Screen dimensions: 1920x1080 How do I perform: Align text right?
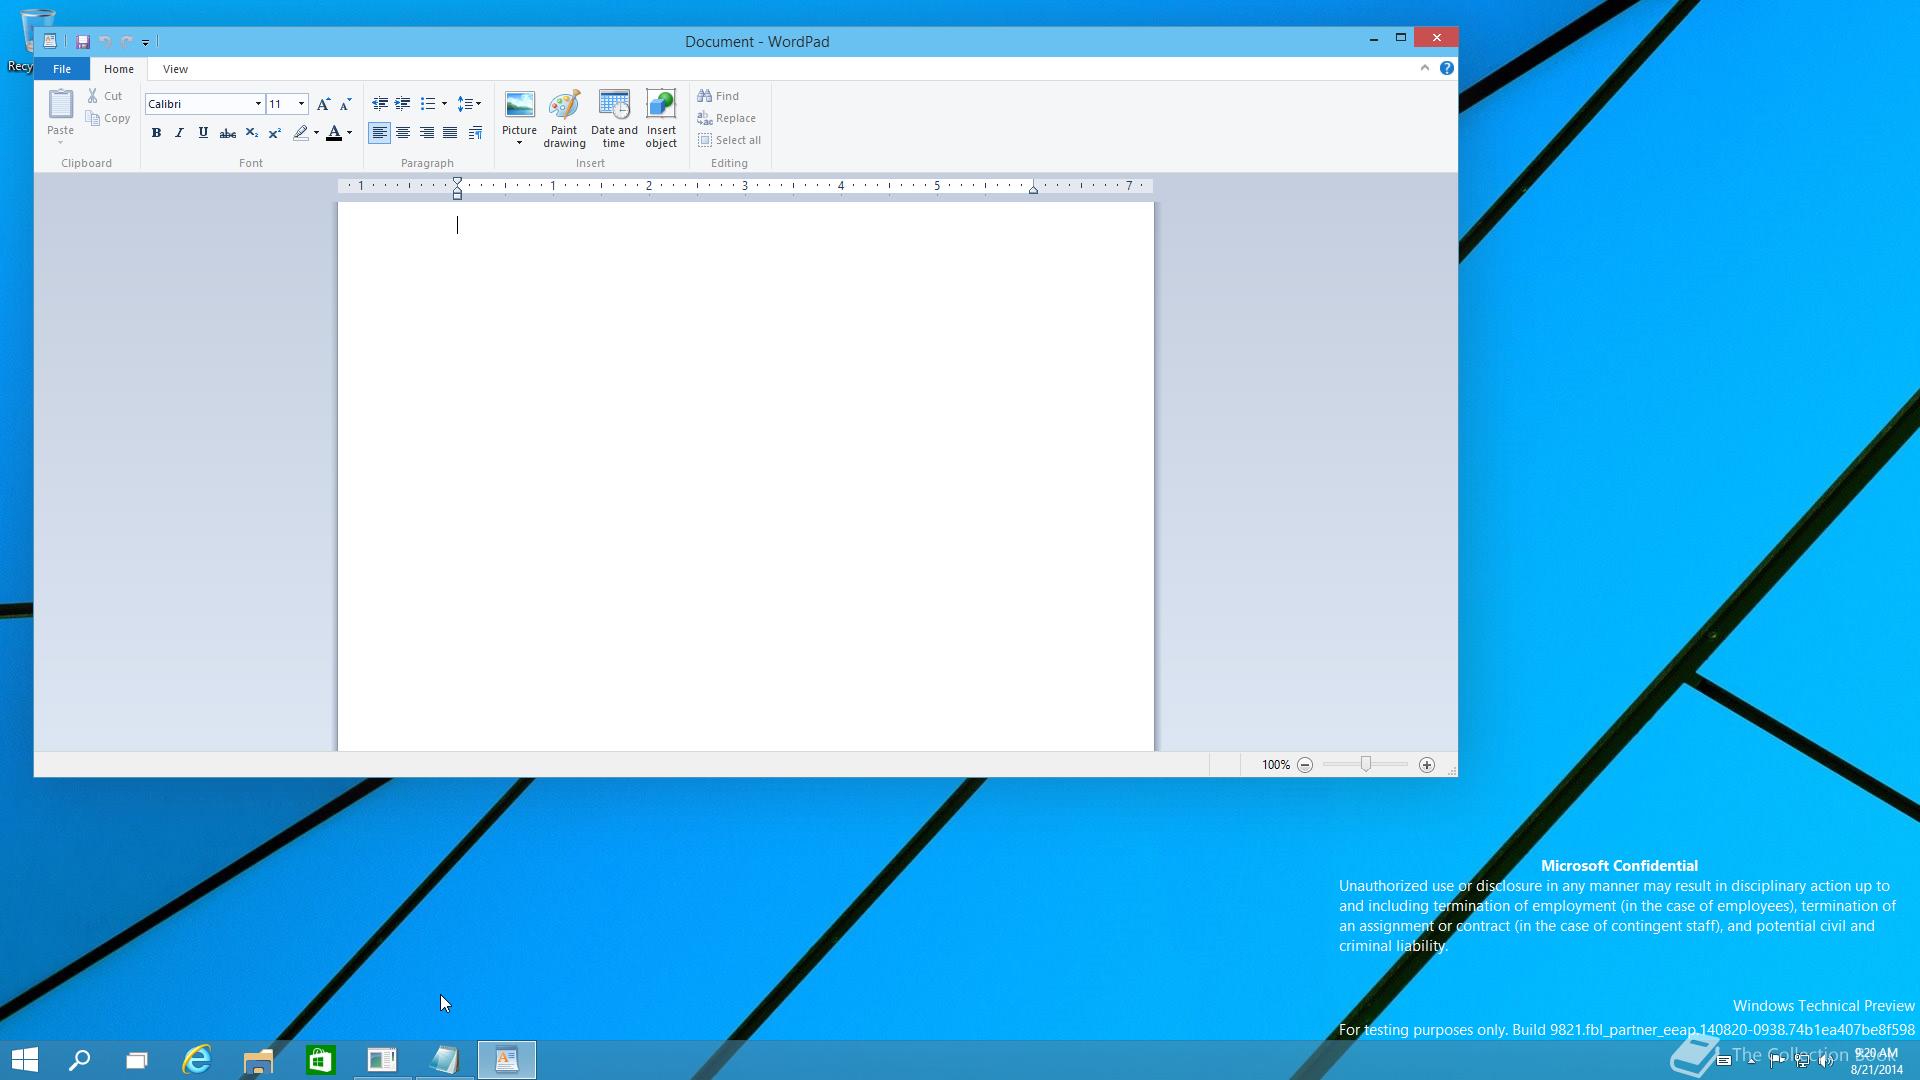click(x=427, y=133)
